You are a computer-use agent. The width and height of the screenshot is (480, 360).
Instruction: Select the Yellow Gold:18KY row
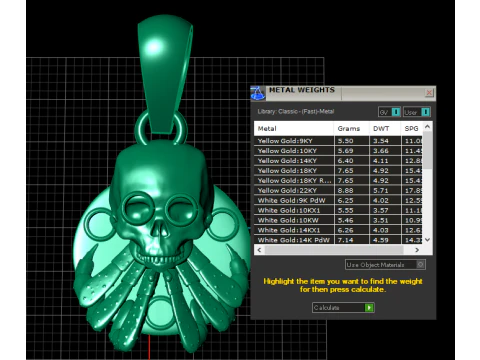(338, 171)
